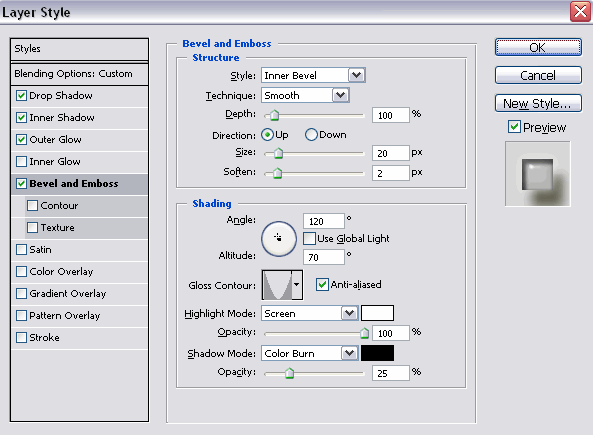The width and height of the screenshot is (593, 435).
Task: Select the Down direction radio button
Action: tap(311, 135)
